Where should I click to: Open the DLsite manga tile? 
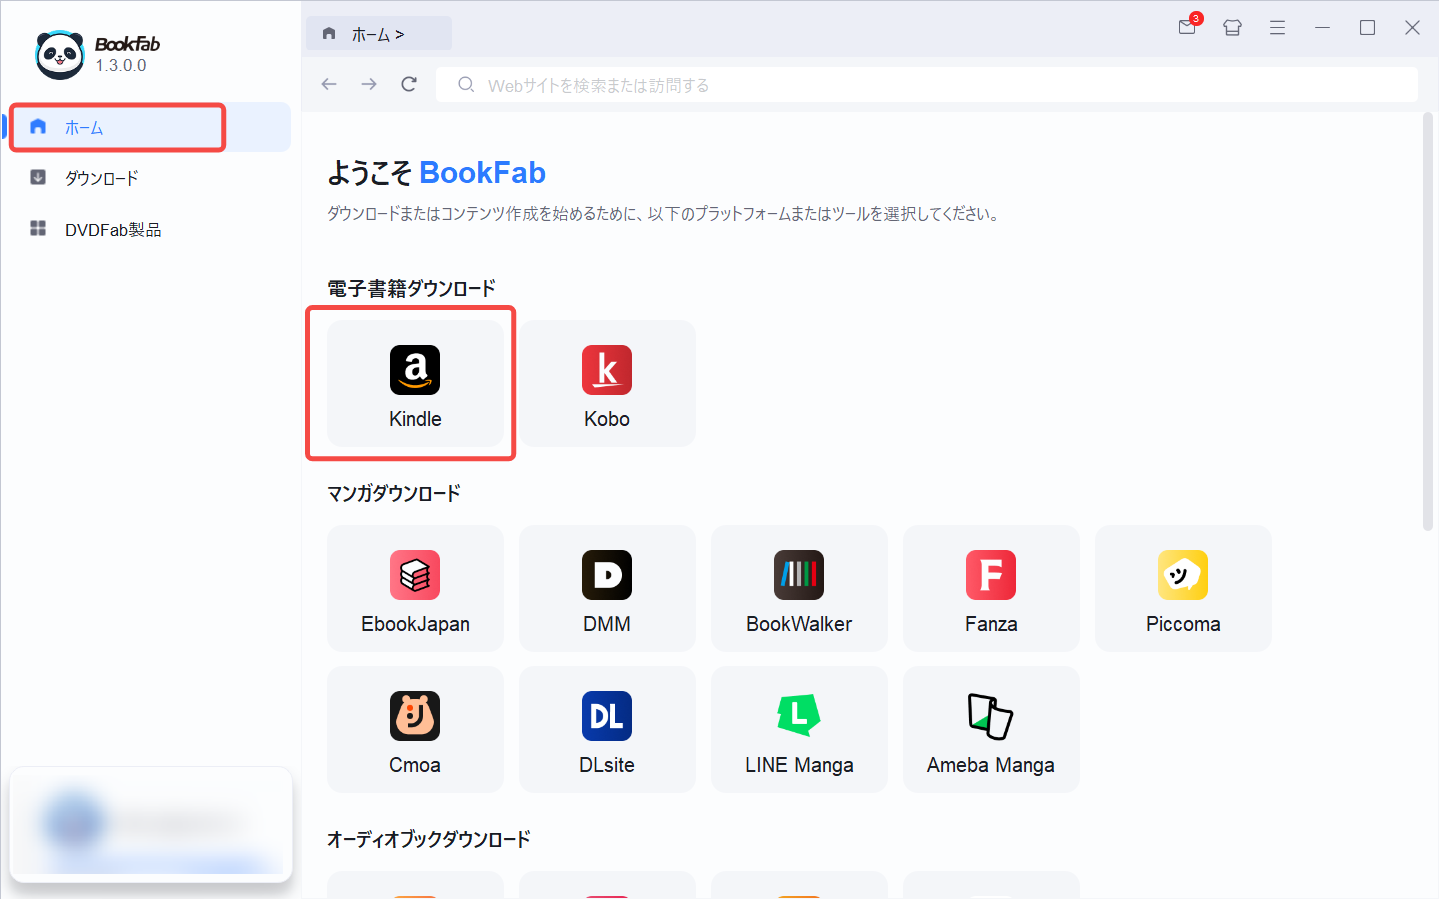(607, 729)
